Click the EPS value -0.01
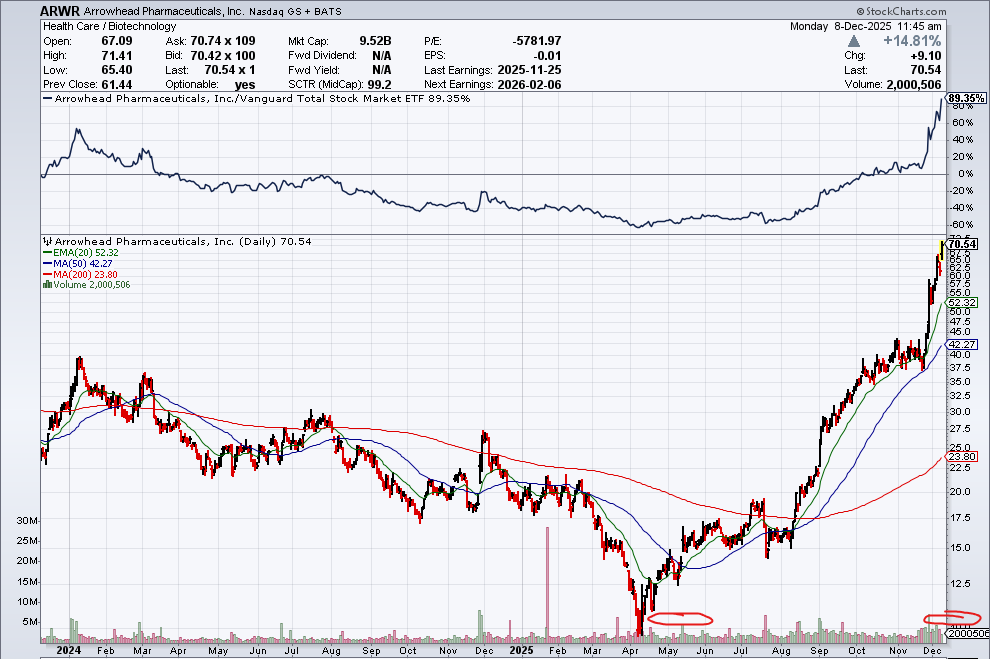1000x659 pixels. coord(547,56)
